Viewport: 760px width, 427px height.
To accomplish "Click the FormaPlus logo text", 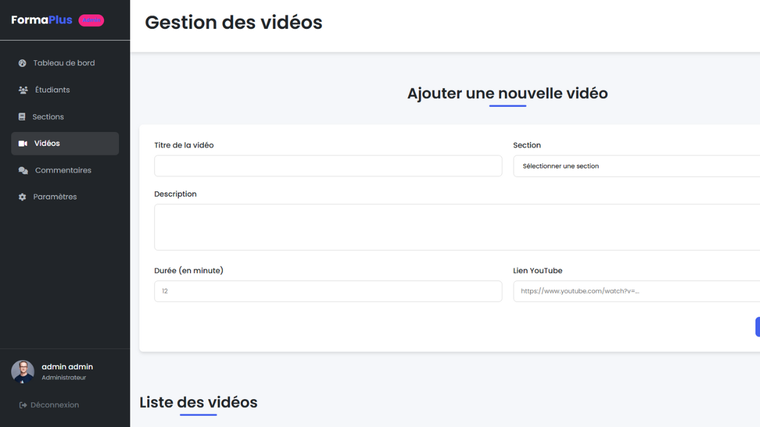I will (x=42, y=20).
